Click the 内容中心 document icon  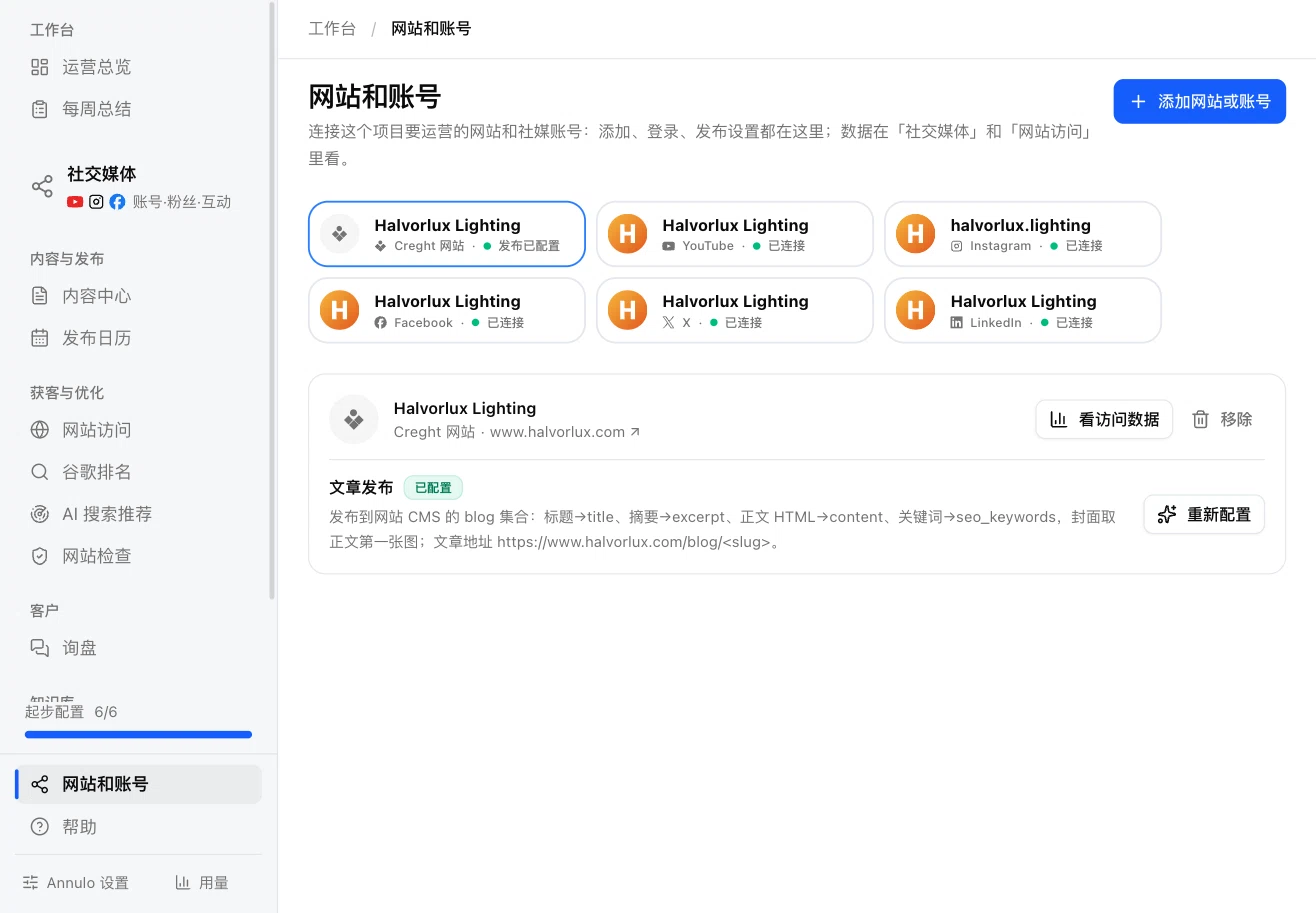(40, 296)
